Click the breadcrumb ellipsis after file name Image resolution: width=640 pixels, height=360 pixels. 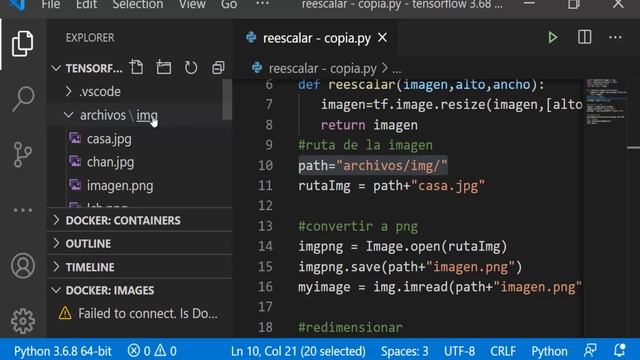coord(397,69)
